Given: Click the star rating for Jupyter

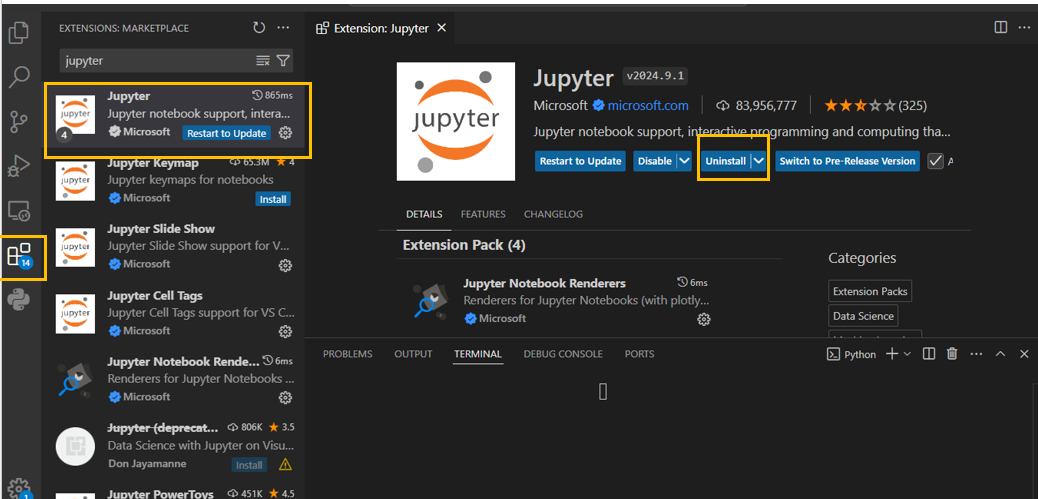Looking at the screenshot, I should click(x=874, y=105).
